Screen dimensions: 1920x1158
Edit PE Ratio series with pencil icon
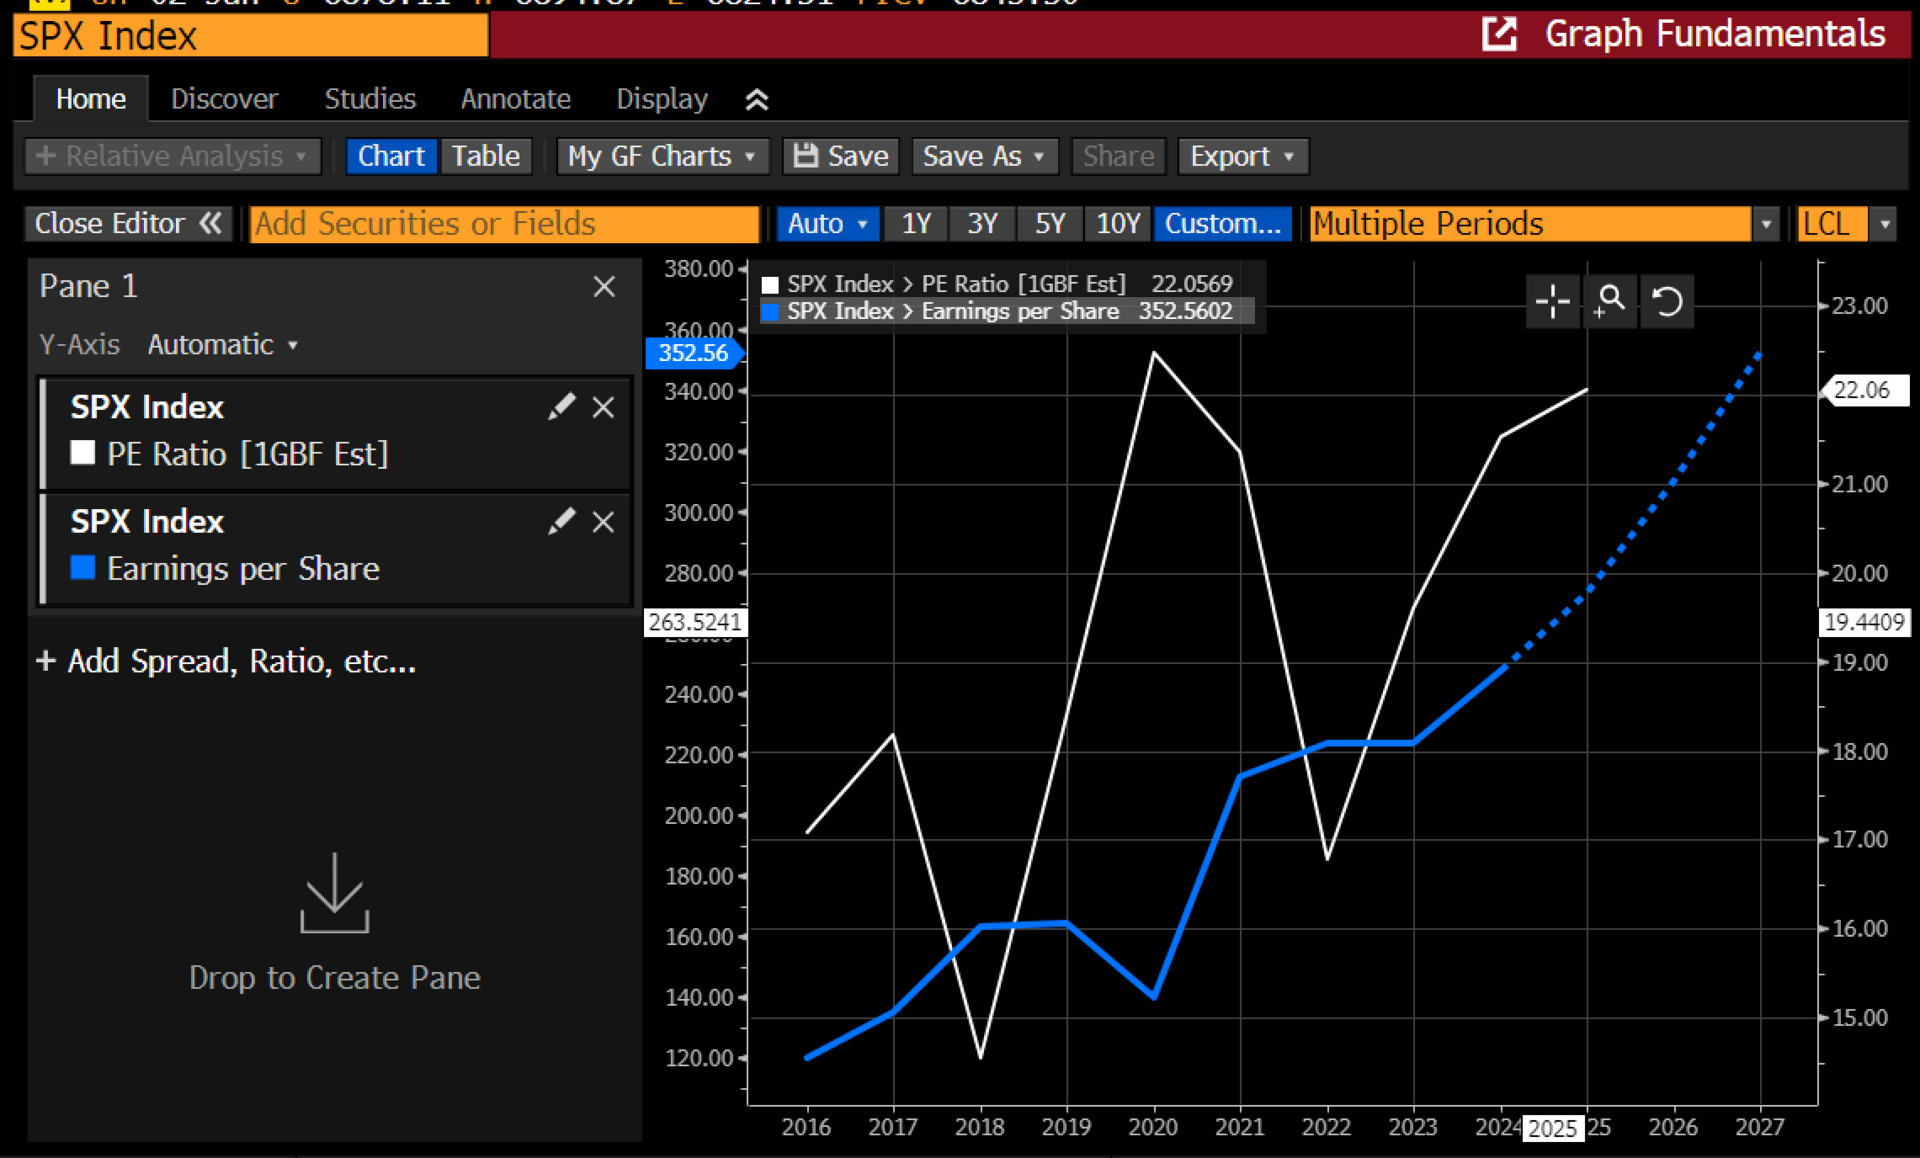[561, 406]
